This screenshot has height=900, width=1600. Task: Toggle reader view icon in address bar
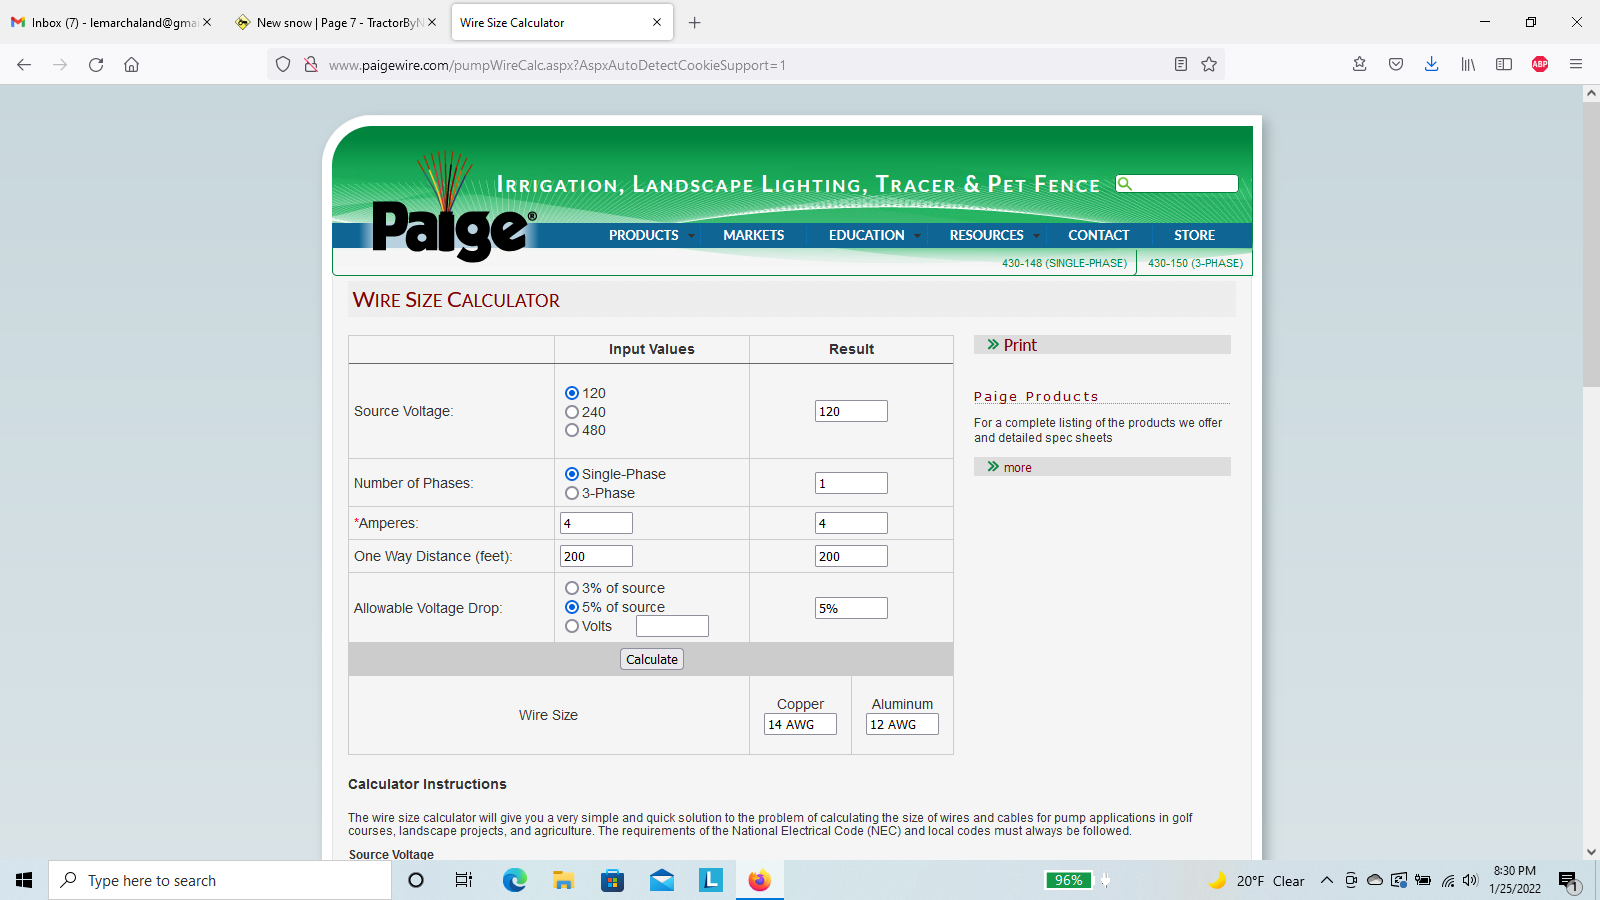pyautogui.click(x=1180, y=65)
